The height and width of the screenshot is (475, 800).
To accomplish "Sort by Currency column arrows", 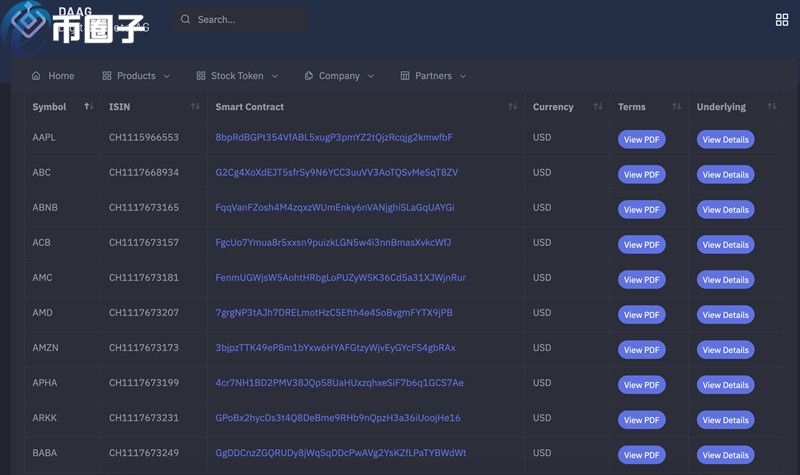I will (598, 106).
